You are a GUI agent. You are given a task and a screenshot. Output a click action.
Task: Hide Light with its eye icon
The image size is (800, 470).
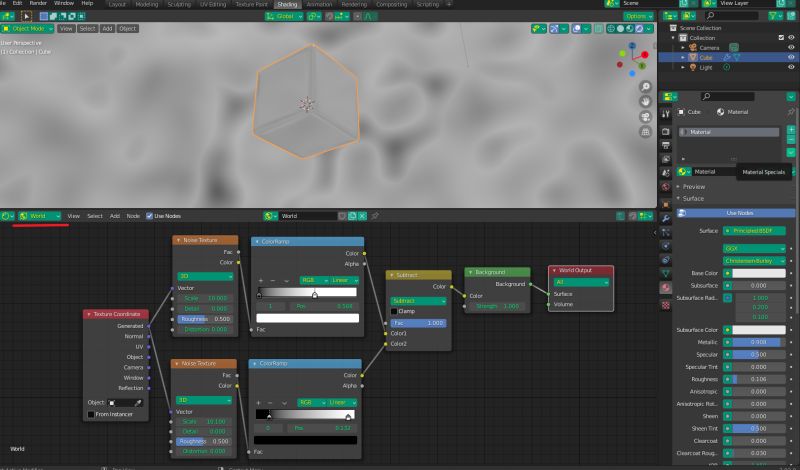click(791, 67)
